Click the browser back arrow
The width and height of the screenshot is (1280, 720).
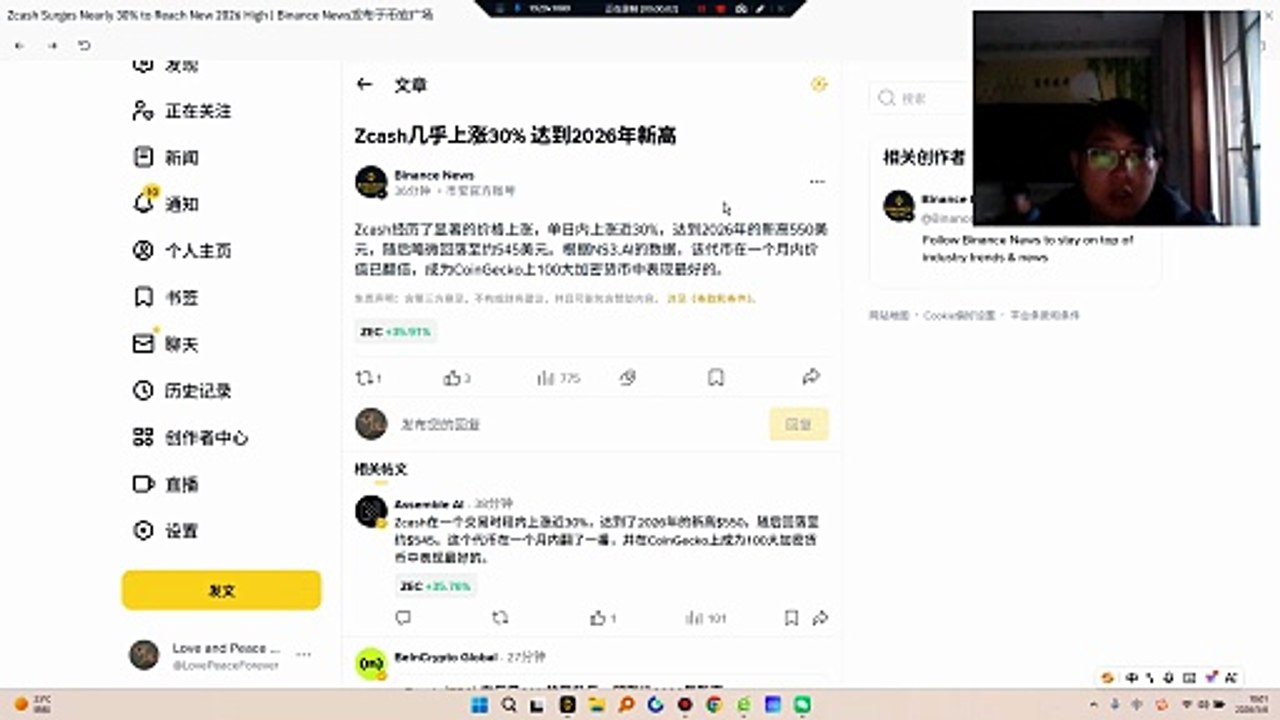click(20, 46)
